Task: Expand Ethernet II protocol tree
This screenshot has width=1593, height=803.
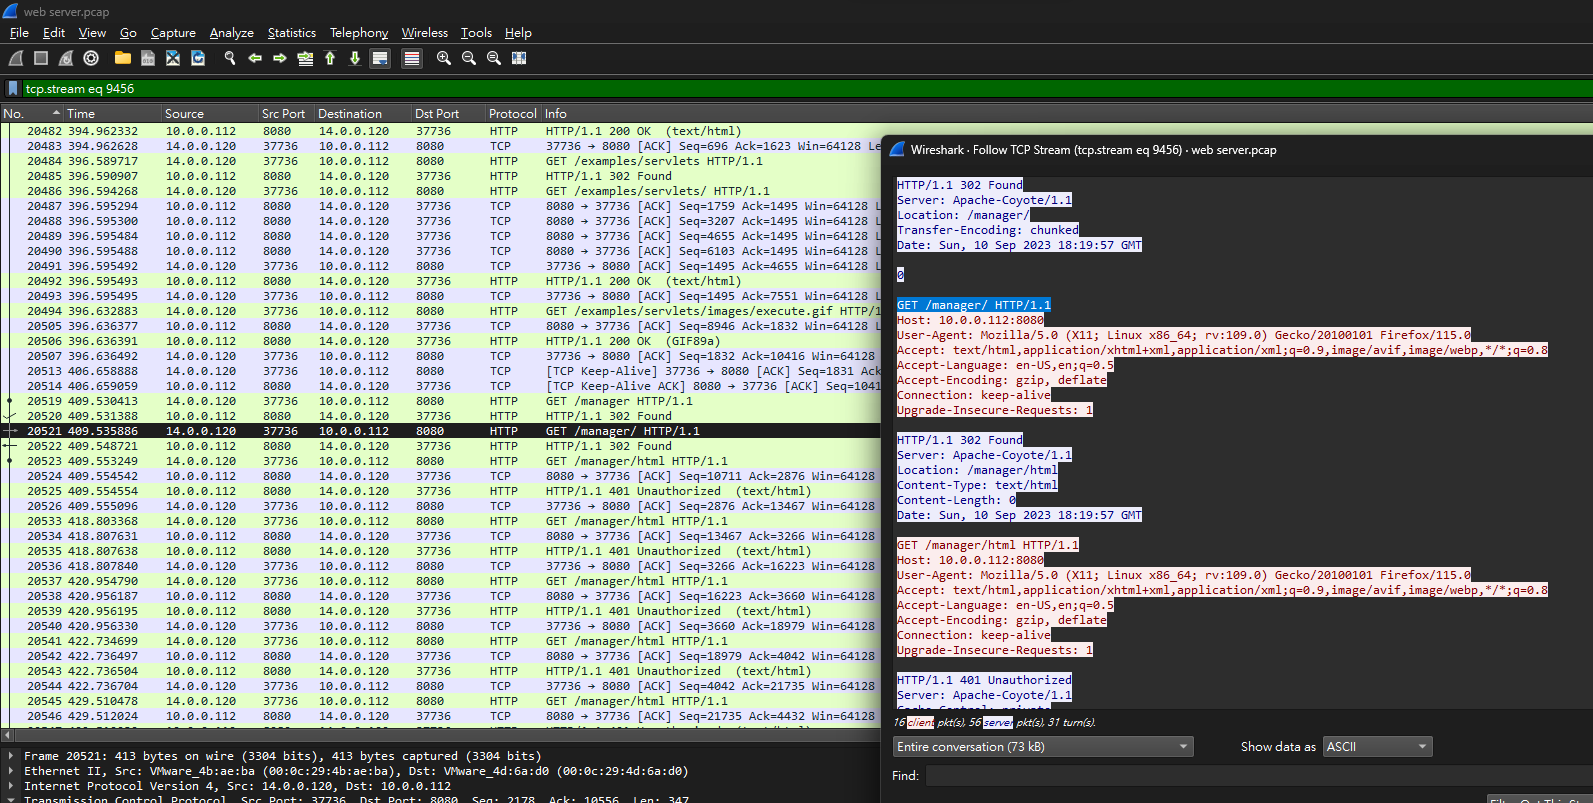Action: click(11, 771)
